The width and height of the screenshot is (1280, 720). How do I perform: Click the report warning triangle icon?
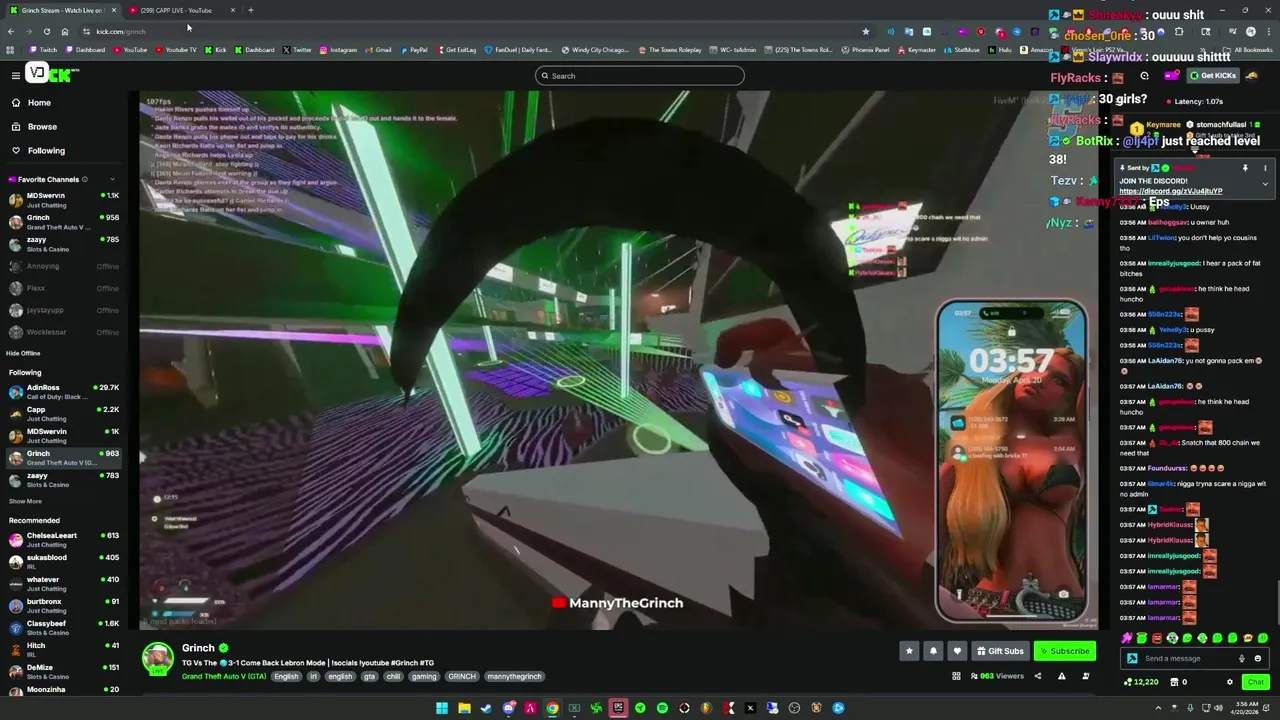1061,676
